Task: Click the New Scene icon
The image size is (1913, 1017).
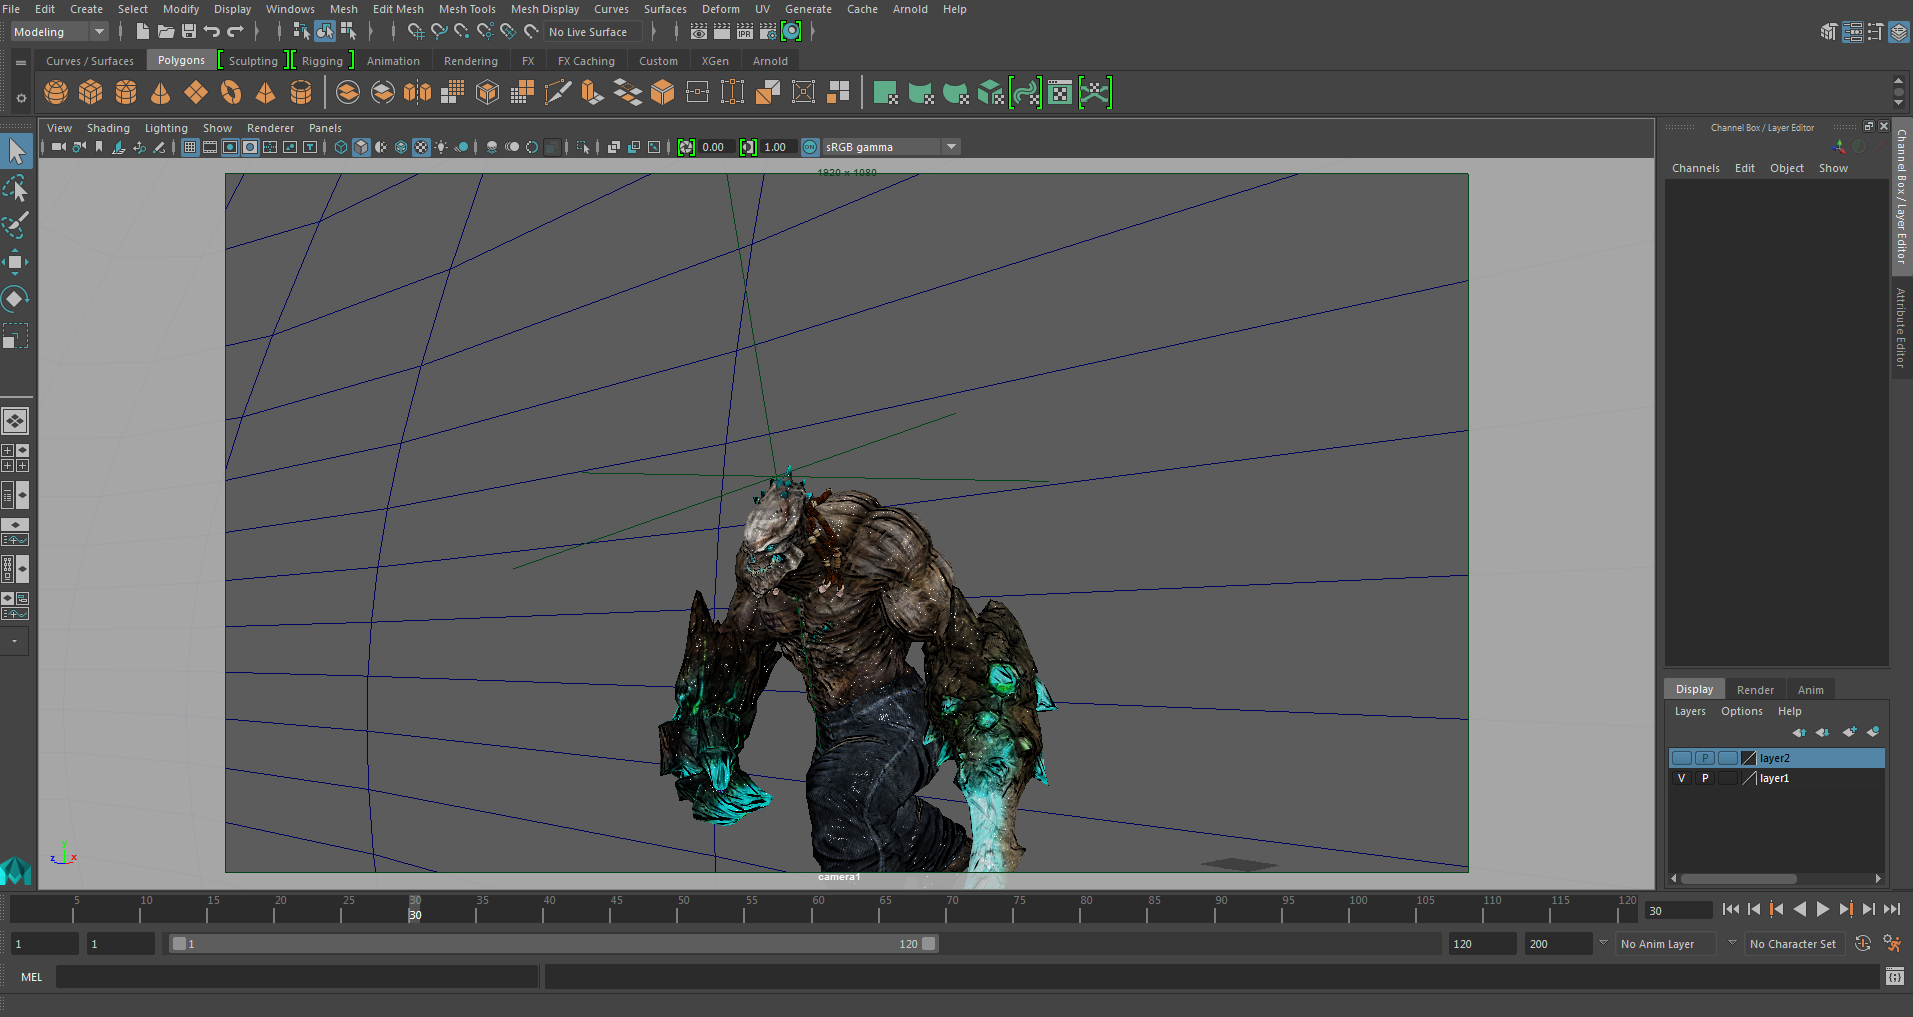Action: tap(143, 32)
